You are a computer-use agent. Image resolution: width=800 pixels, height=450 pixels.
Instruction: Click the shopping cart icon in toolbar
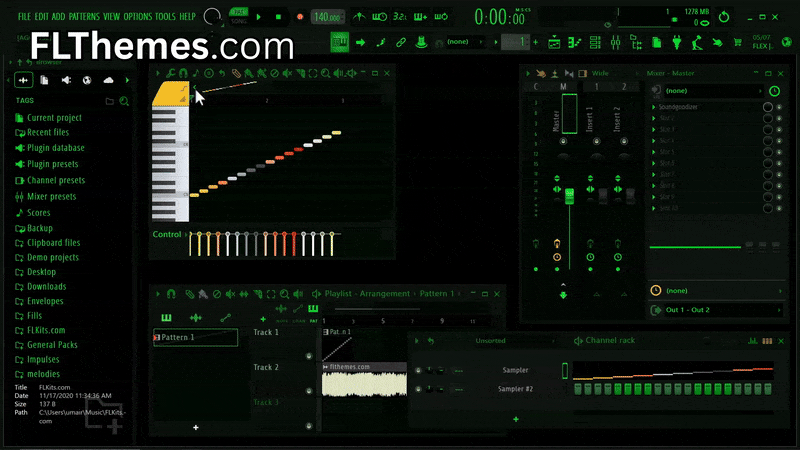click(x=738, y=43)
